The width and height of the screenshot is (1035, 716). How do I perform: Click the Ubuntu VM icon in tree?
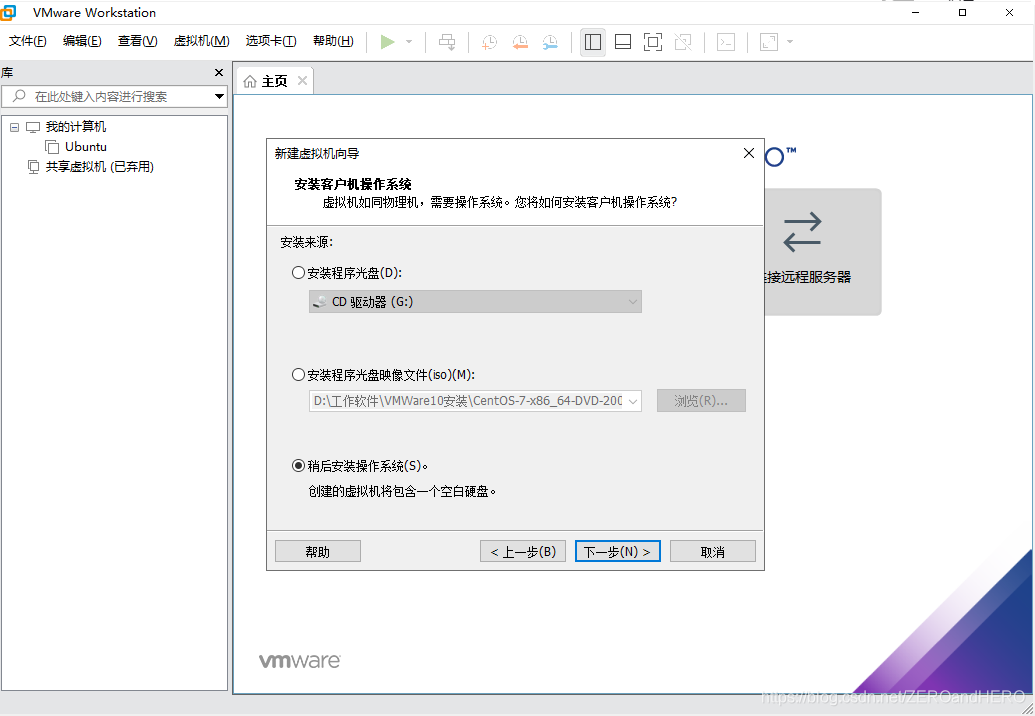tap(52, 146)
